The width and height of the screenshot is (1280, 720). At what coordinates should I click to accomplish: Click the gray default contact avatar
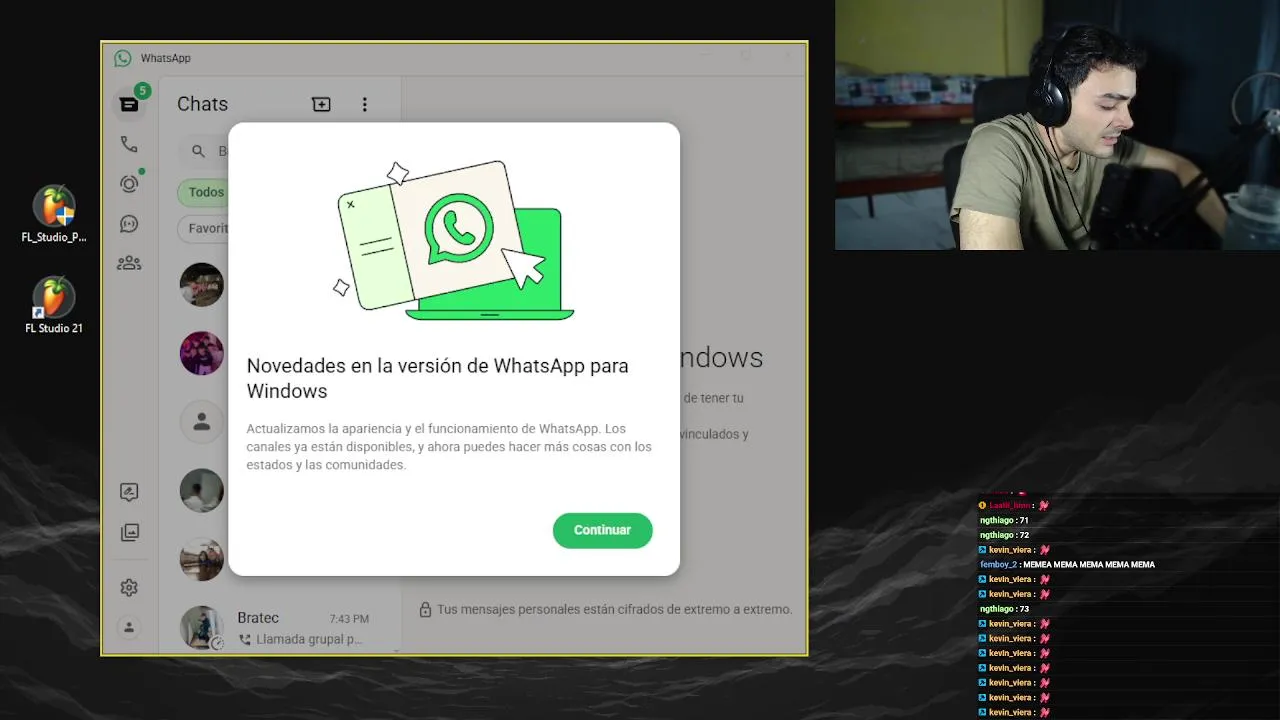pyautogui.click(x=202, y=422)
